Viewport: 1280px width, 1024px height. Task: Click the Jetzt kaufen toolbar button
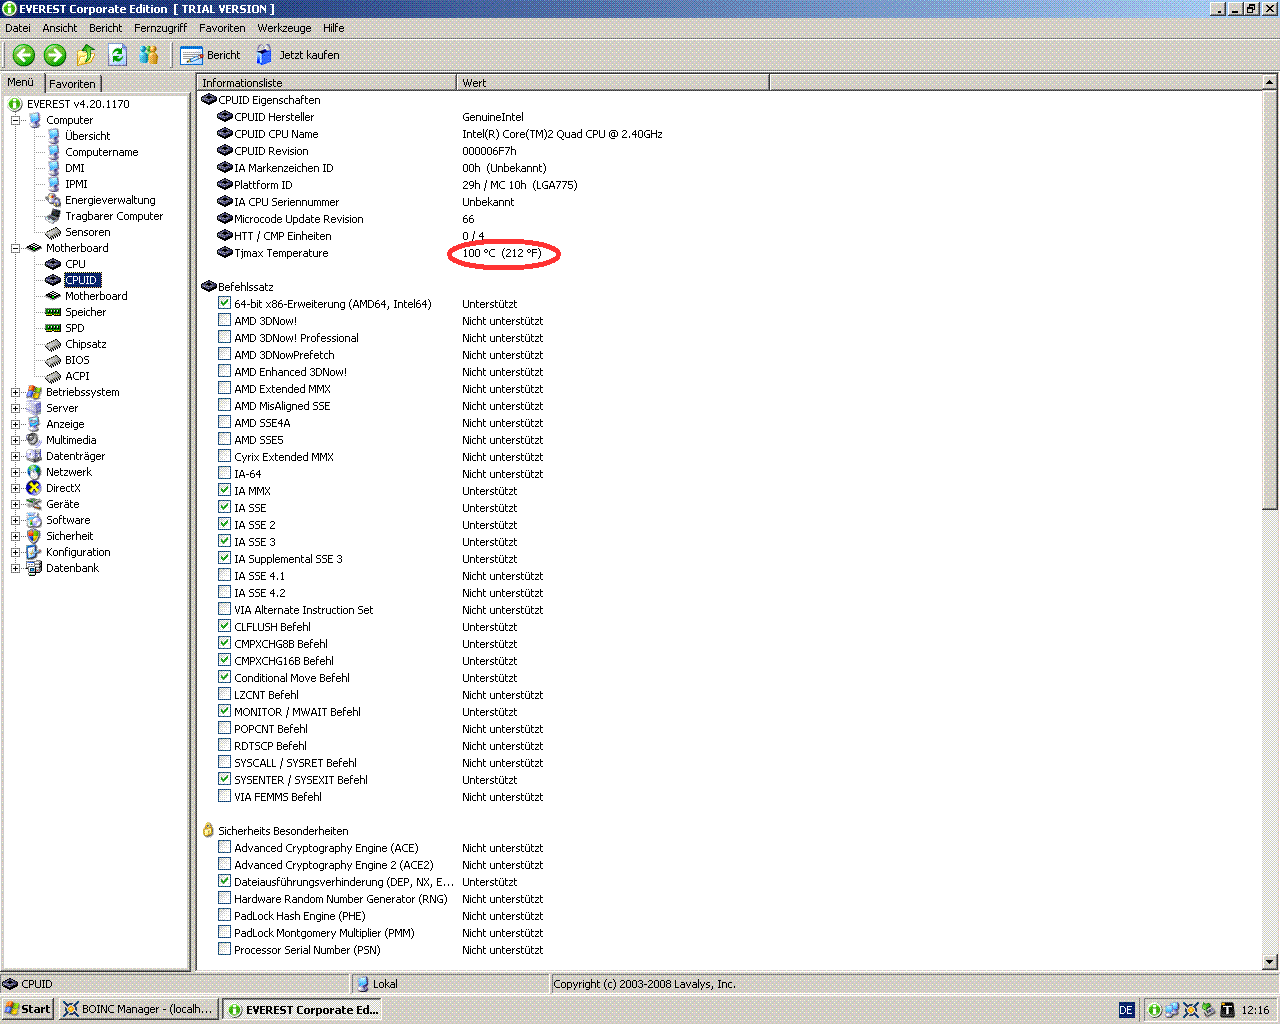(298, 55)
